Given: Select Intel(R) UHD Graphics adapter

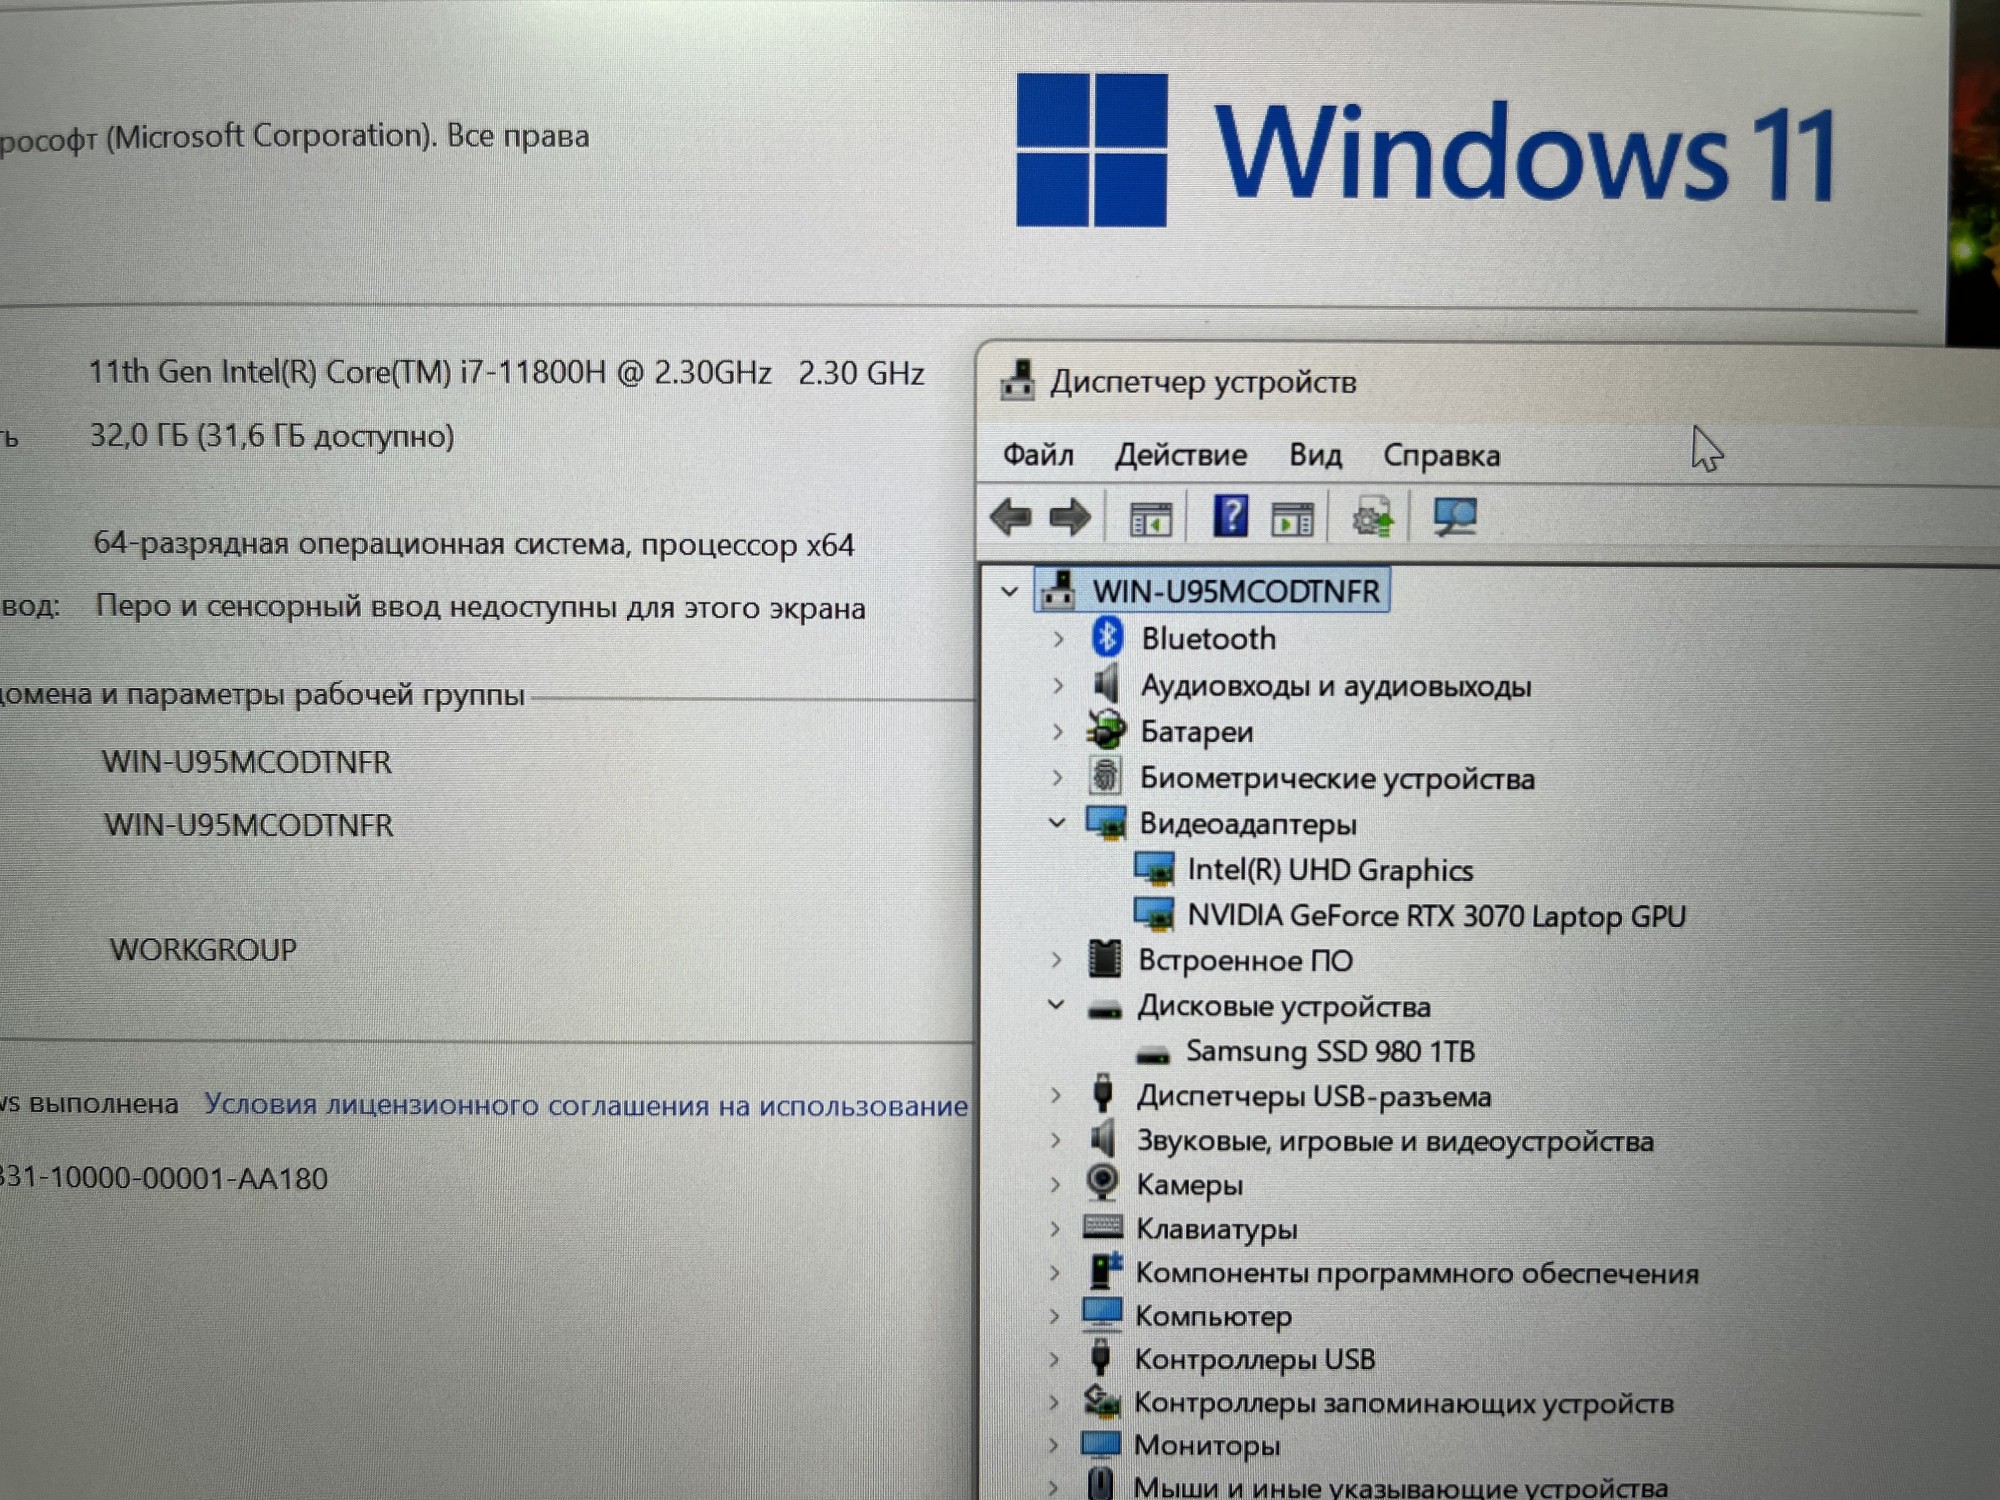Looking at the screenshot, I should tap(1329, 870).
